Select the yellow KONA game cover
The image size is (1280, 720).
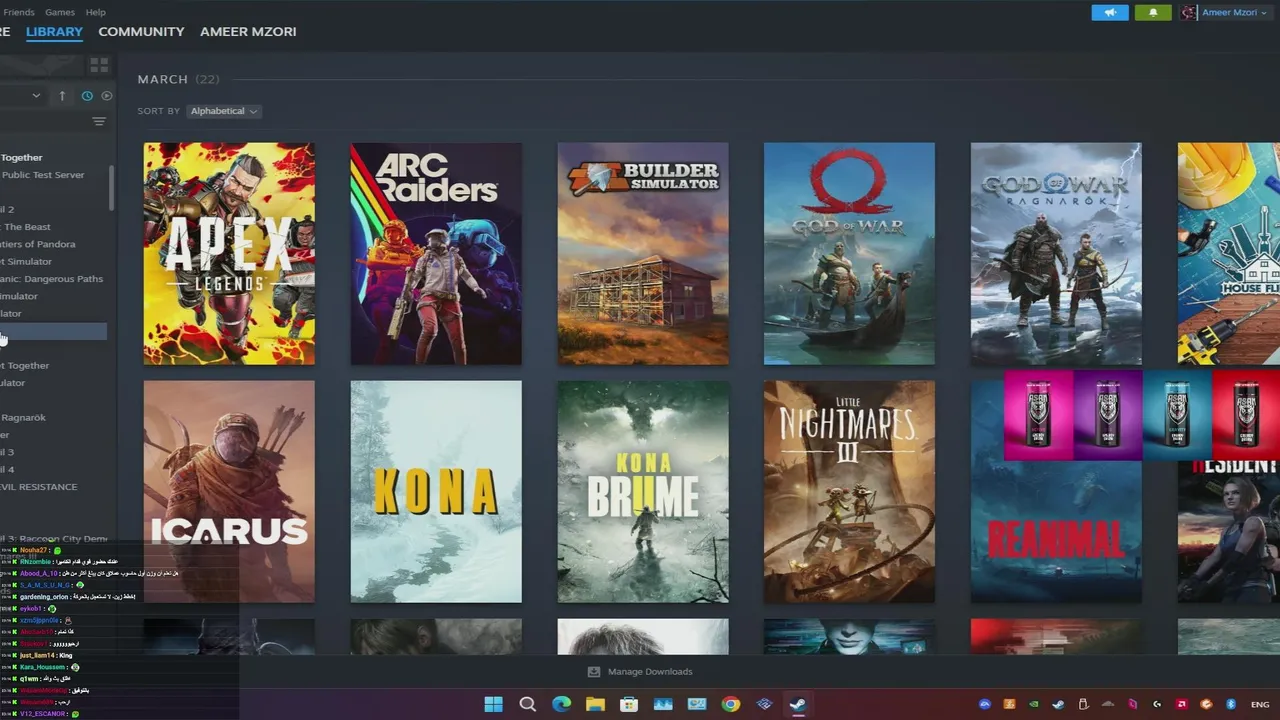click(436, 492)
